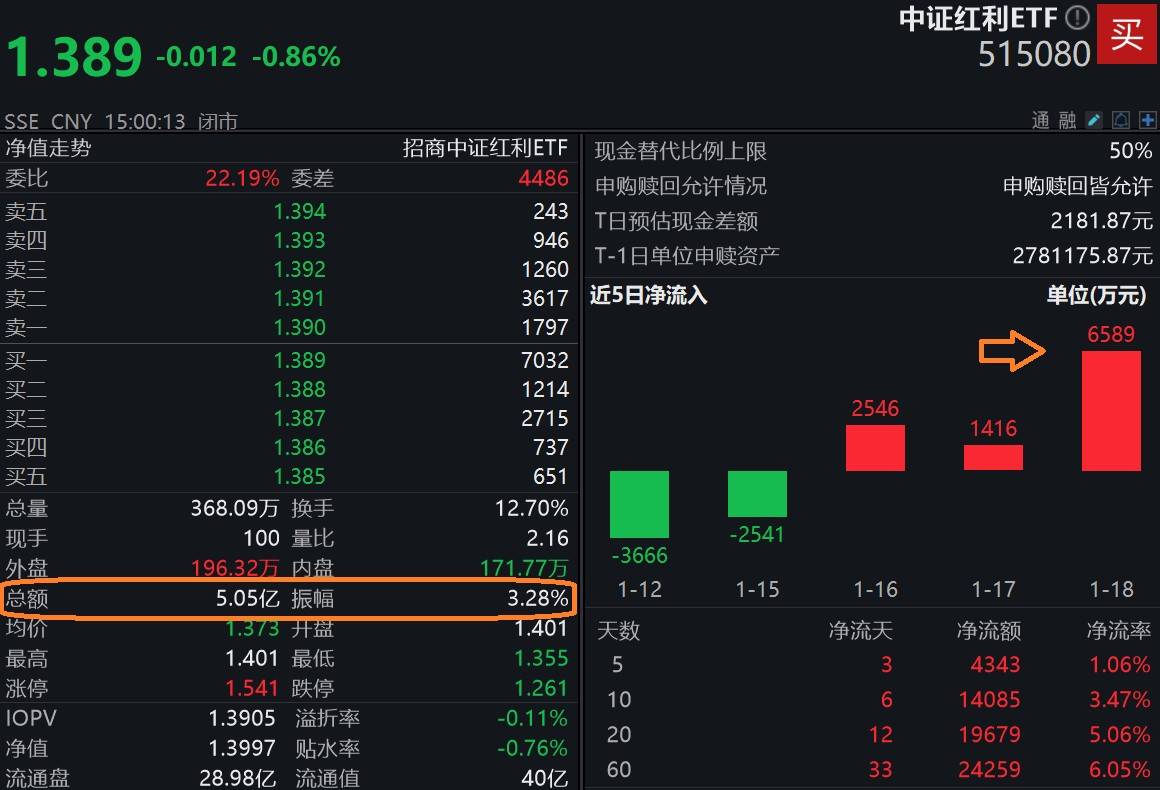Select the 60-day net flow row
This screenshot has height=790, width=1160.
click(880, 769)
